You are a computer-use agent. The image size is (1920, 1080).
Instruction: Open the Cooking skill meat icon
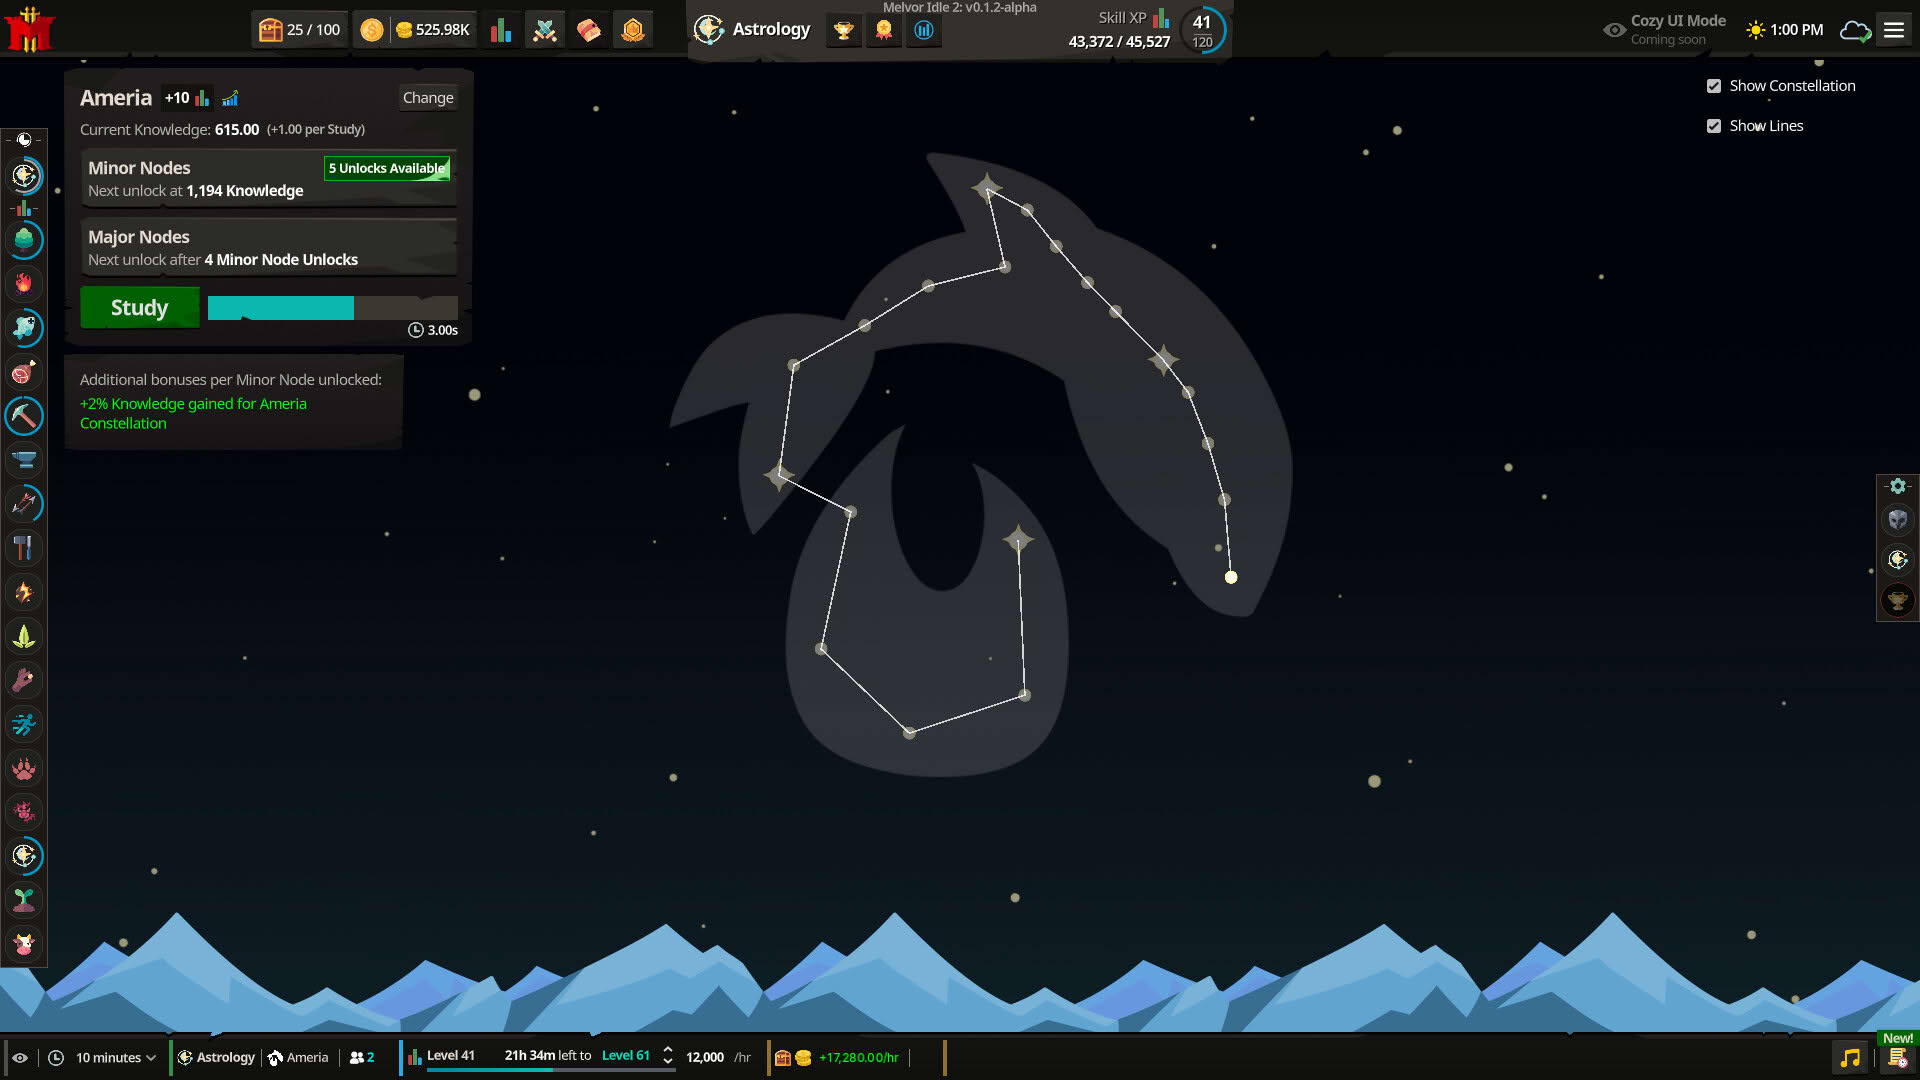point(24,372)
